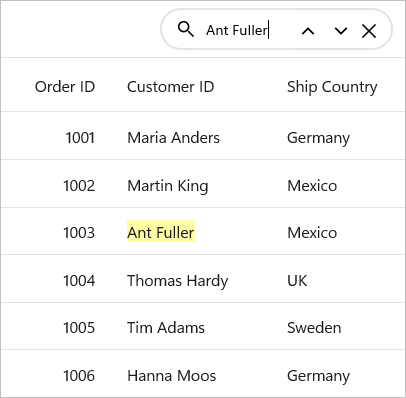Sort by Customer ID column header
Viewport: 406px width, 398px height.
point(171,87)
